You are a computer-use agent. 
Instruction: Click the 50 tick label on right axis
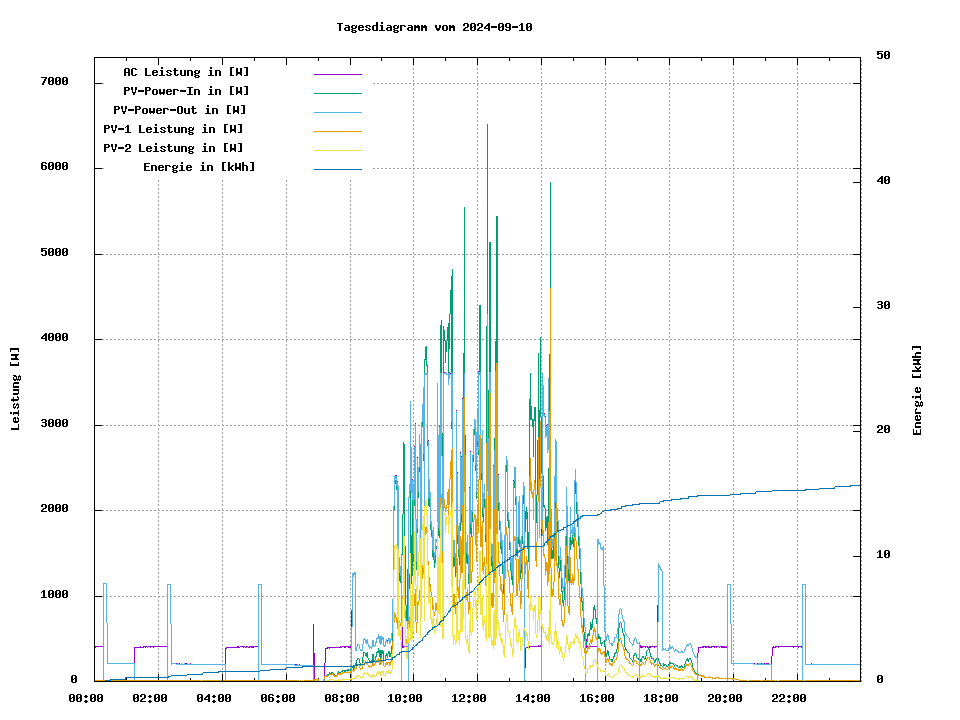point(883,56)
